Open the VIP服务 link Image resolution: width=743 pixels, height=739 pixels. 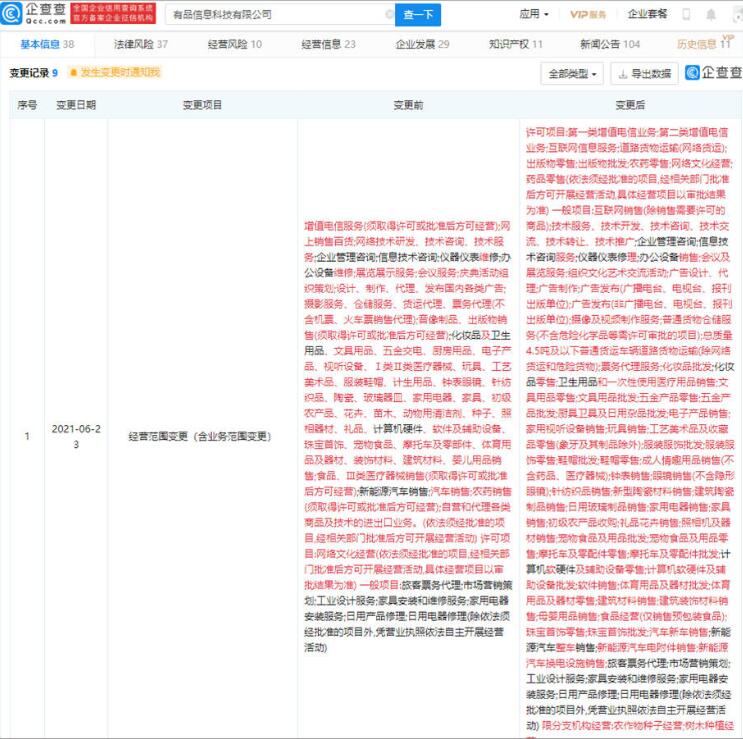pos(588,15)
